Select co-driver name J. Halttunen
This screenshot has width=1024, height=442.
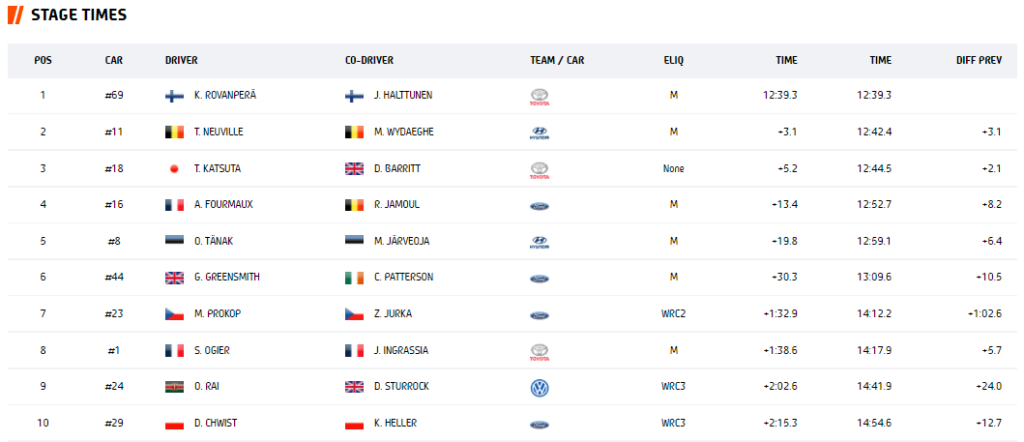point(403,95)
